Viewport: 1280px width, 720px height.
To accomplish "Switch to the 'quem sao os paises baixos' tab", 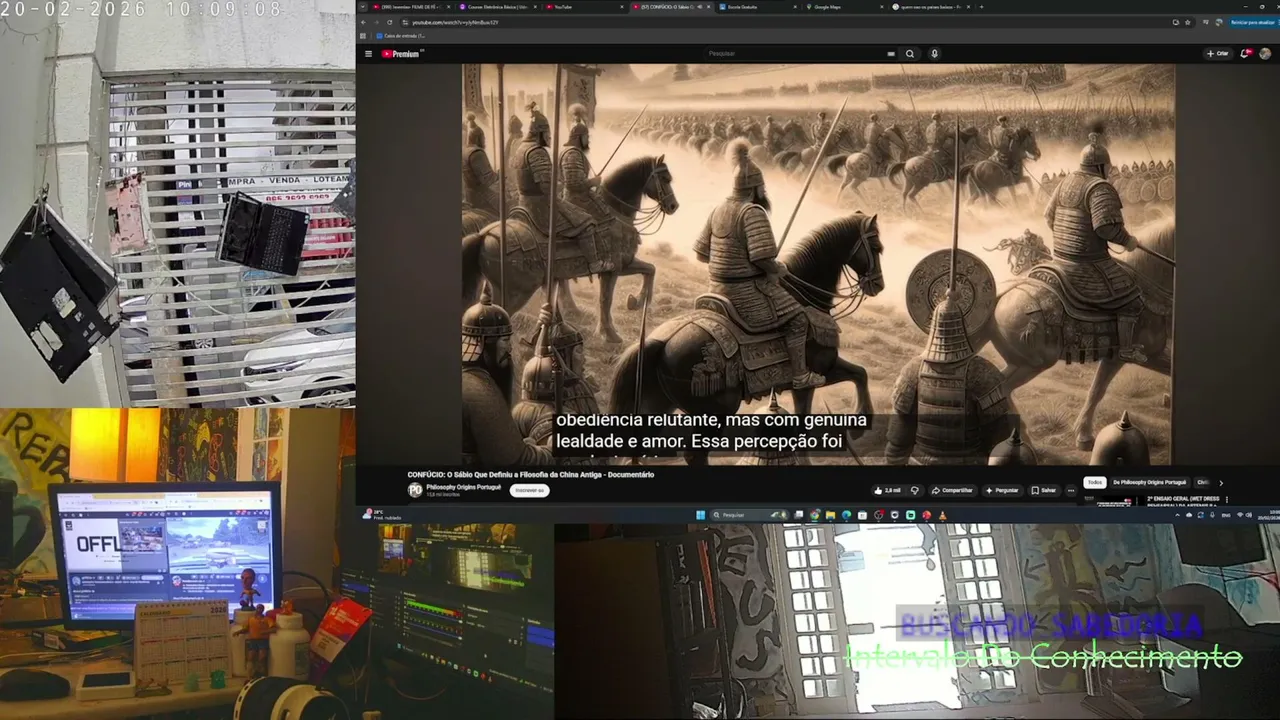I will tap(931, 7).
